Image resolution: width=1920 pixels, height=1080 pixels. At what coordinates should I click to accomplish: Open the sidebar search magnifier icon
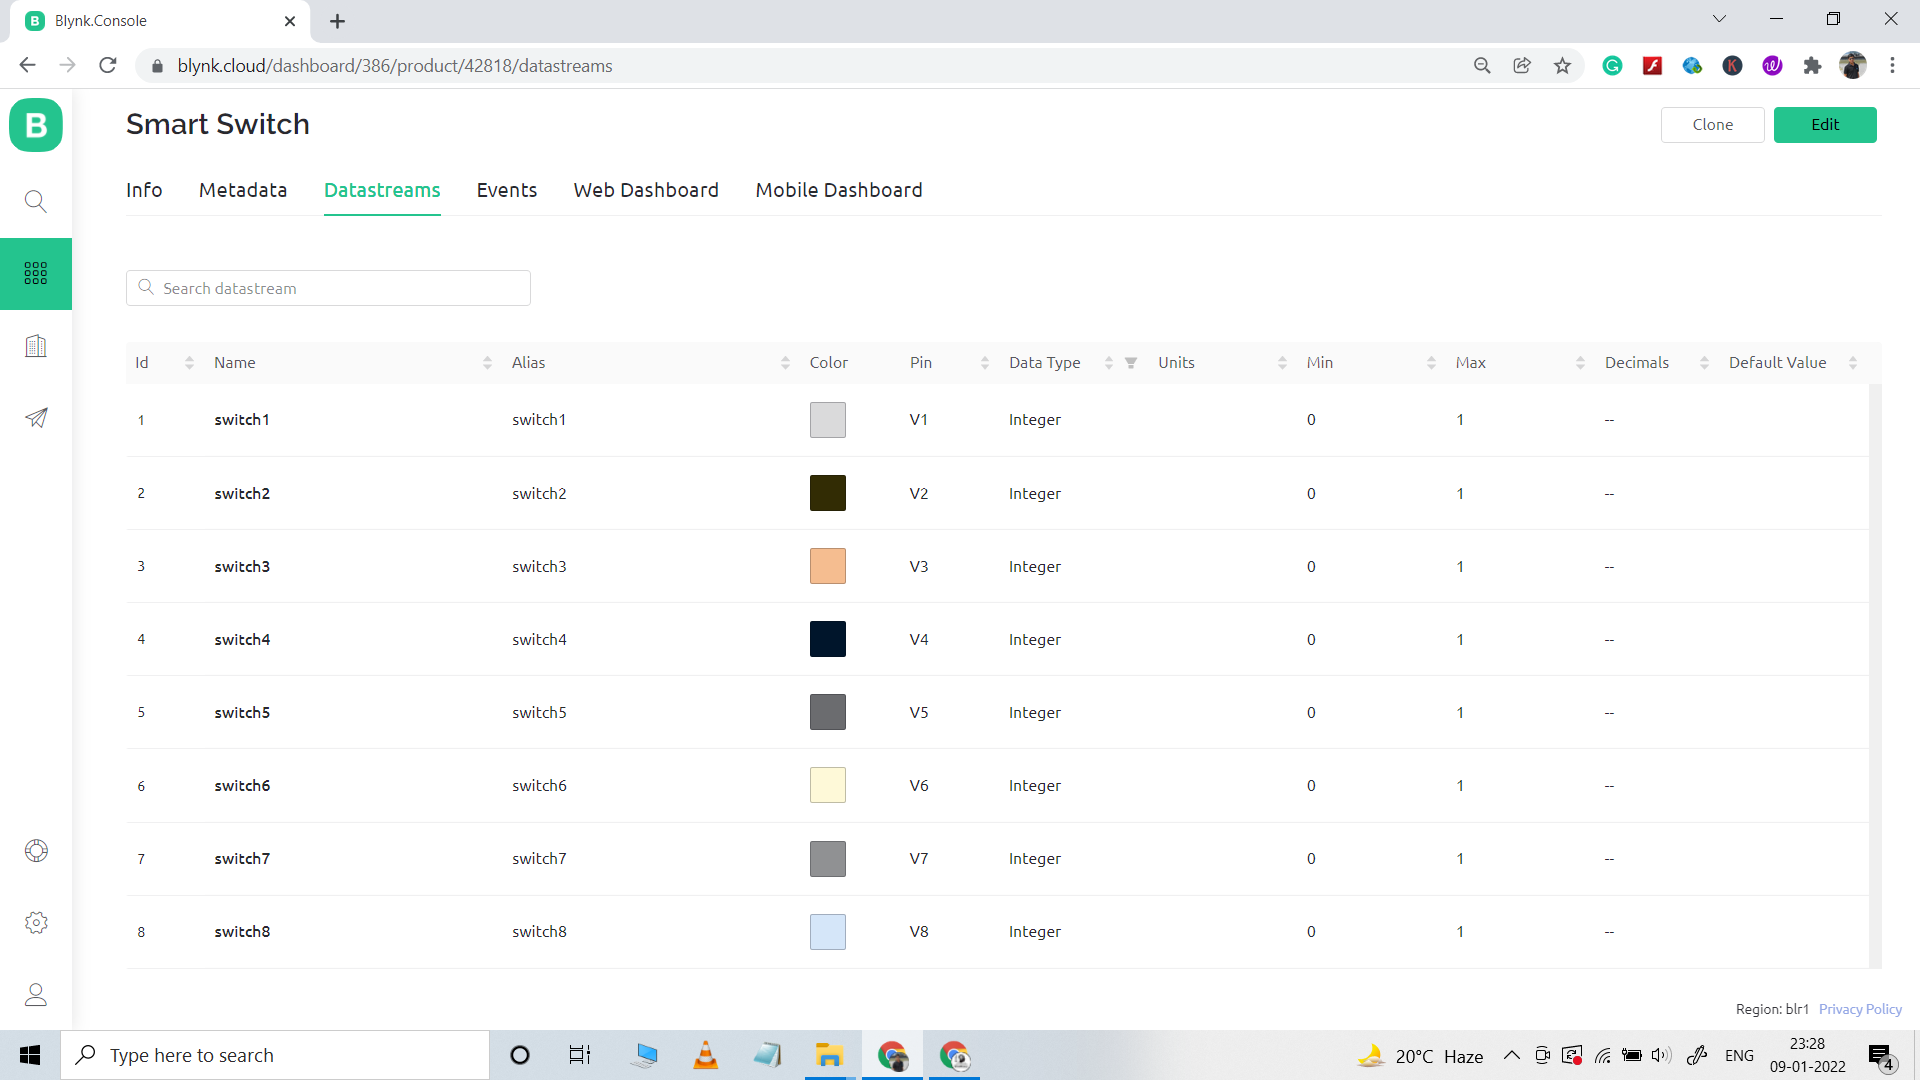pos(36,201)
